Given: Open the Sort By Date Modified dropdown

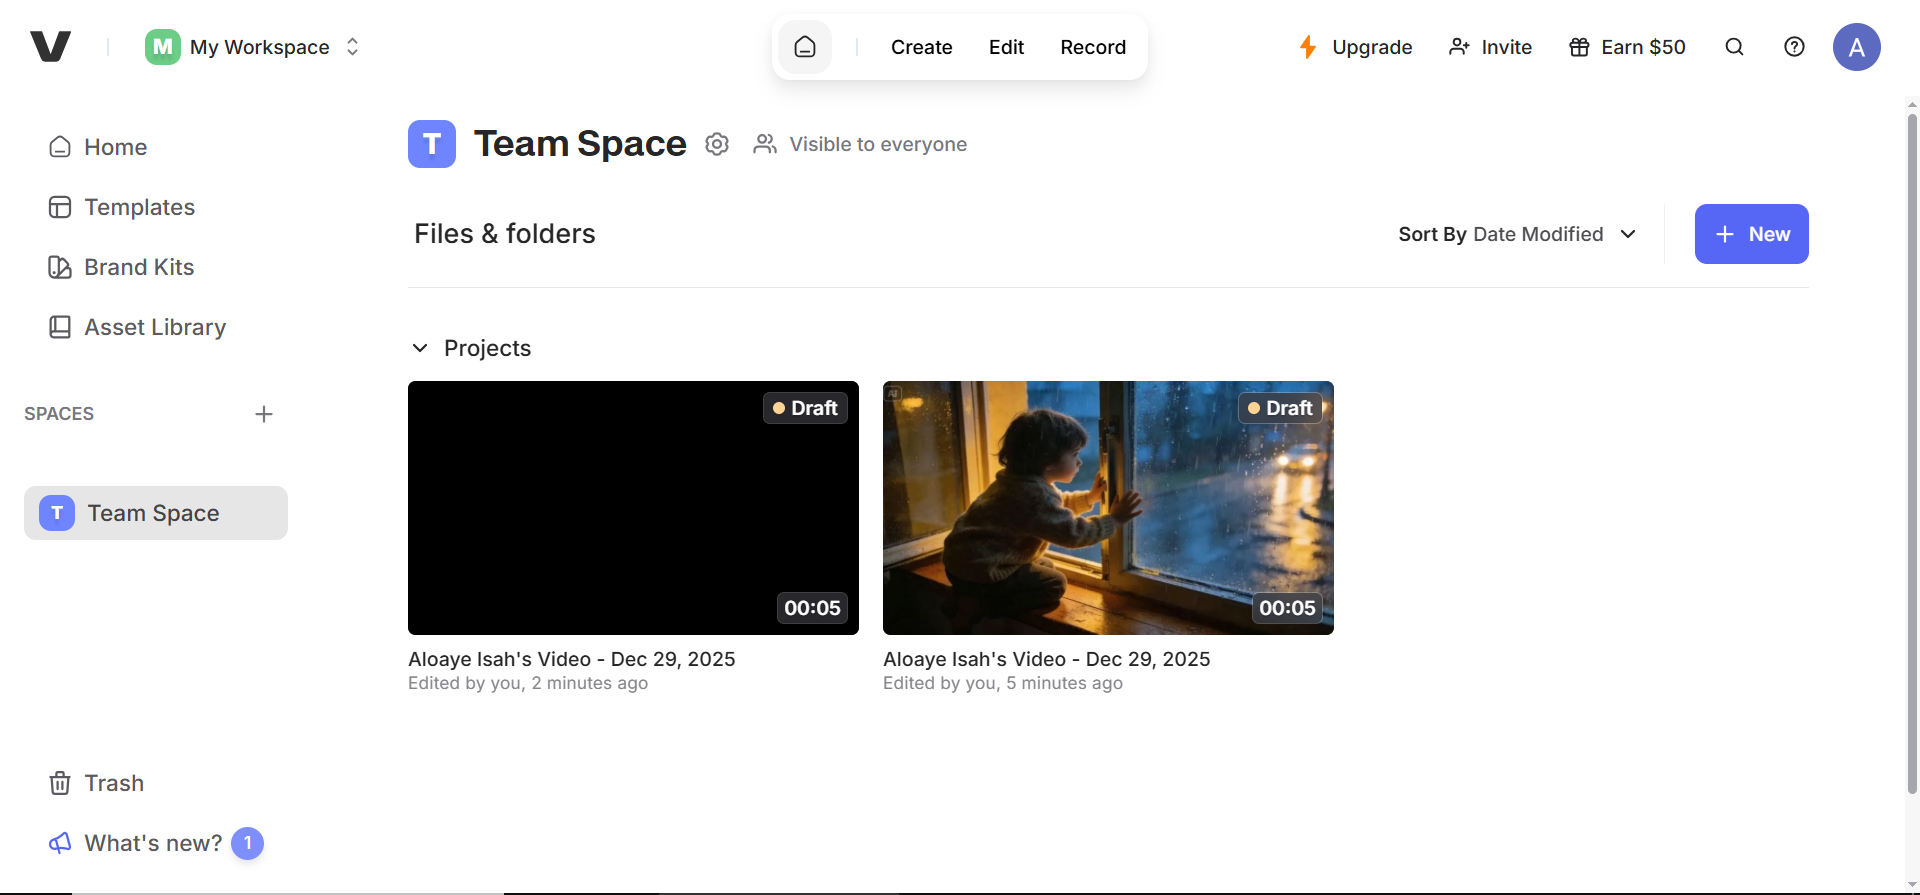Looking at the screenshot, I should click(x=1517, y=234).
